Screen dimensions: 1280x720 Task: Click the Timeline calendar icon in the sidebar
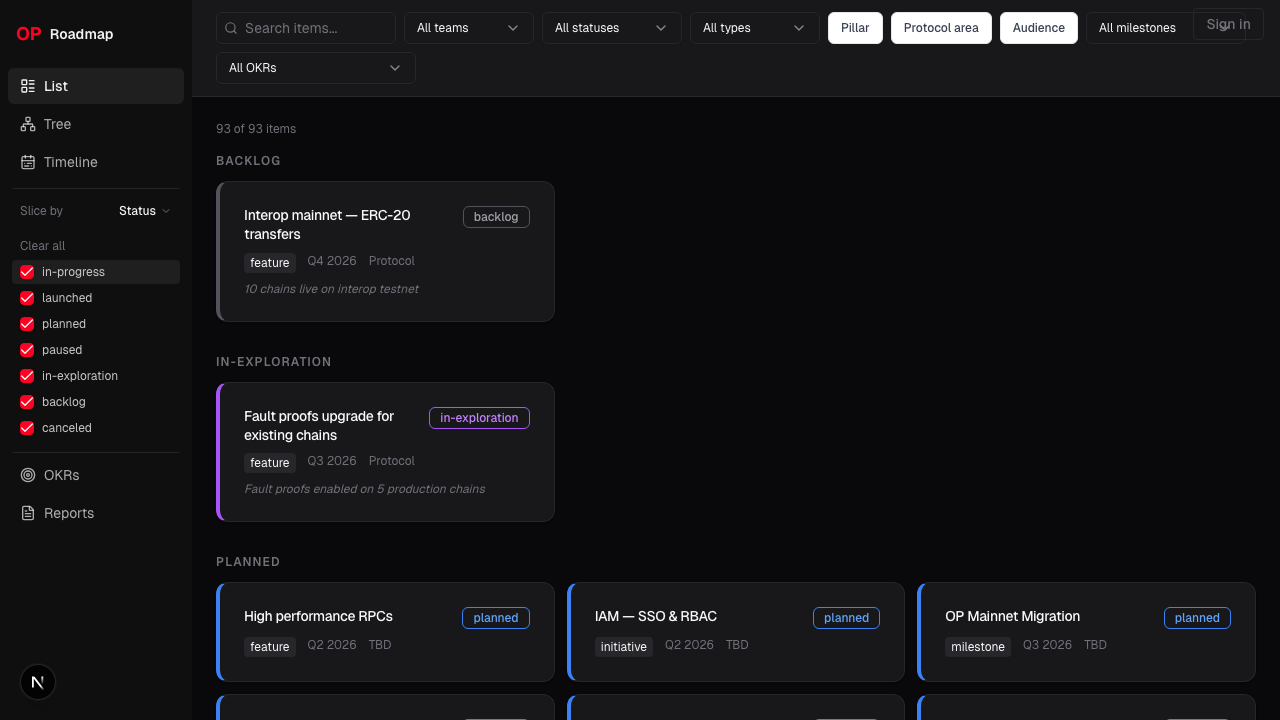(28, 162)
